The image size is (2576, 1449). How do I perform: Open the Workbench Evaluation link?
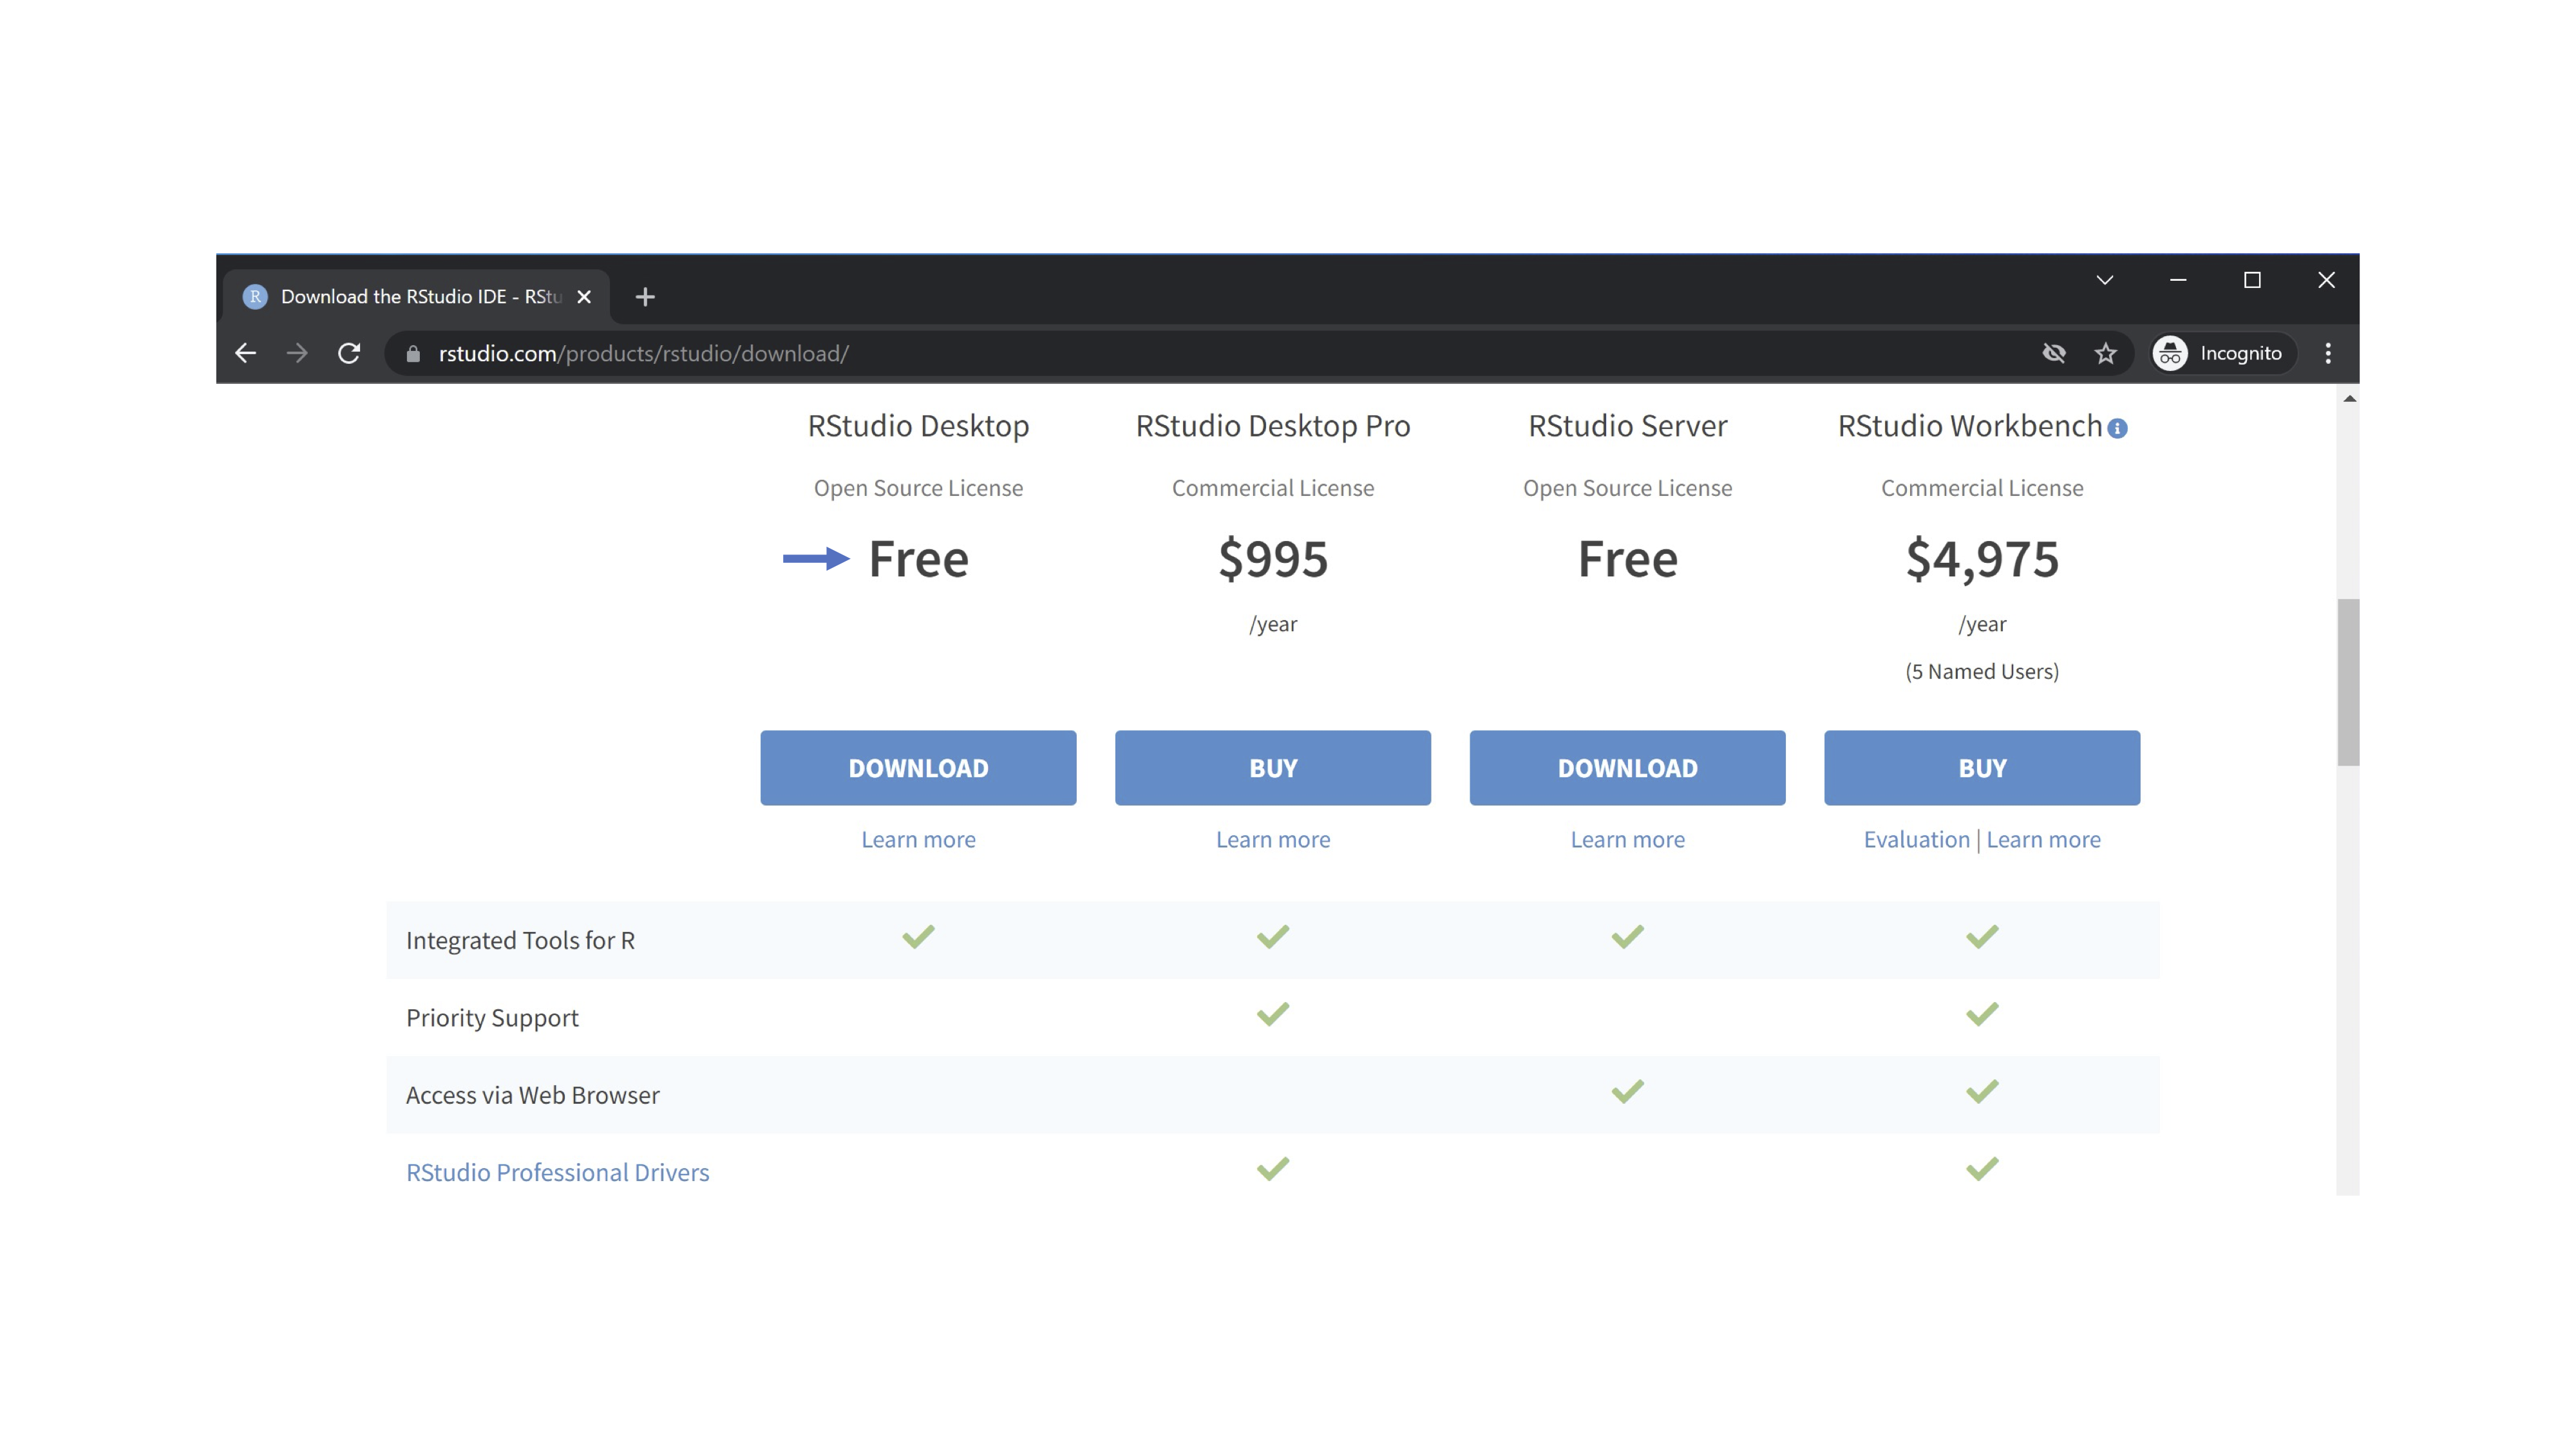coord(1916,839)
